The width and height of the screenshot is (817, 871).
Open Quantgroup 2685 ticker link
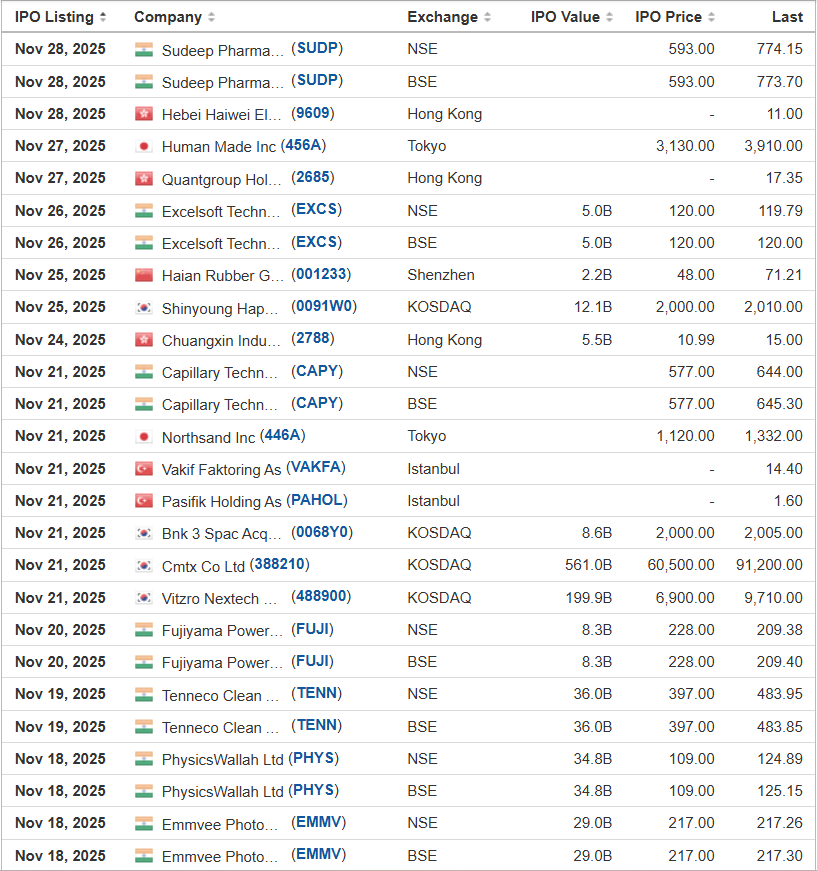(313, 178)
